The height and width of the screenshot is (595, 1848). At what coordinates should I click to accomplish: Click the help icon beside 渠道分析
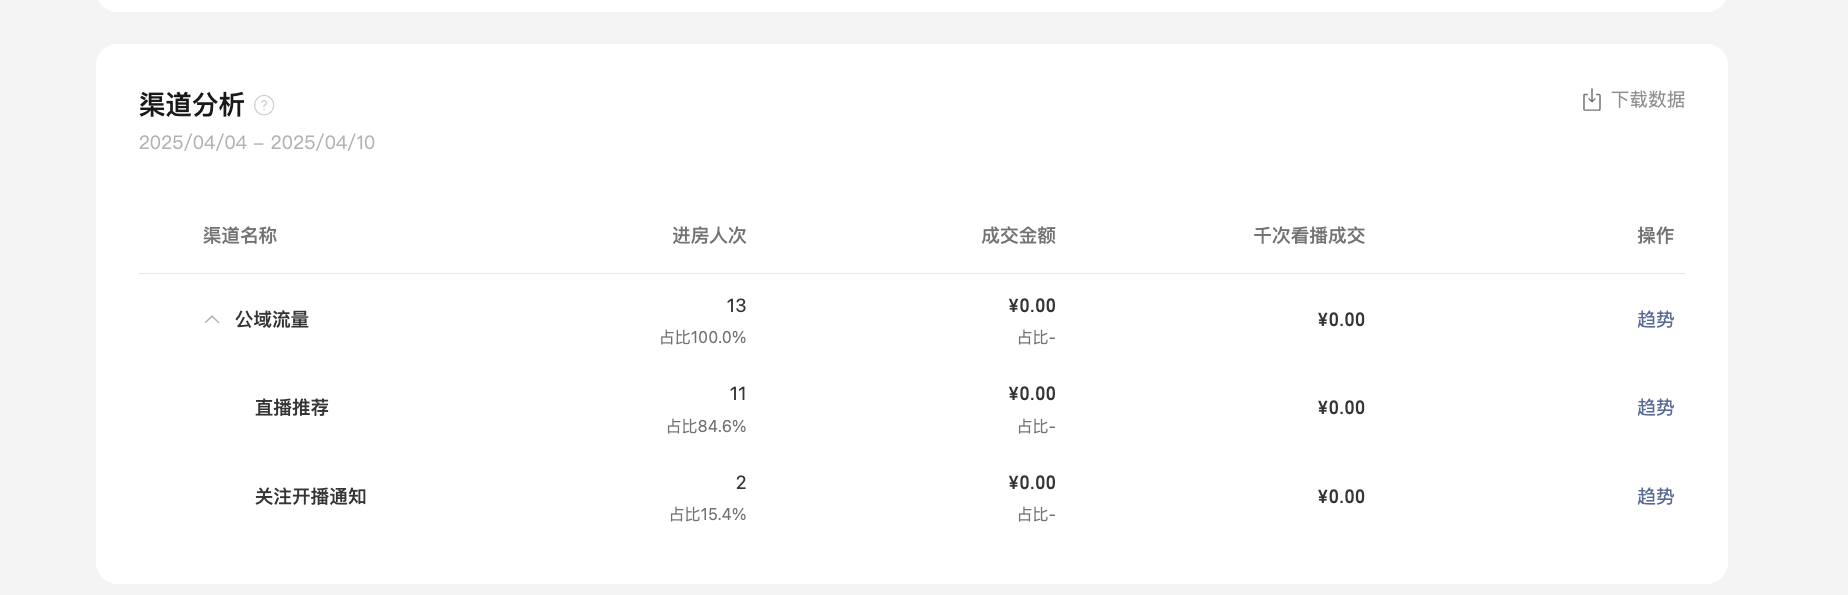[x=264, y=105]
